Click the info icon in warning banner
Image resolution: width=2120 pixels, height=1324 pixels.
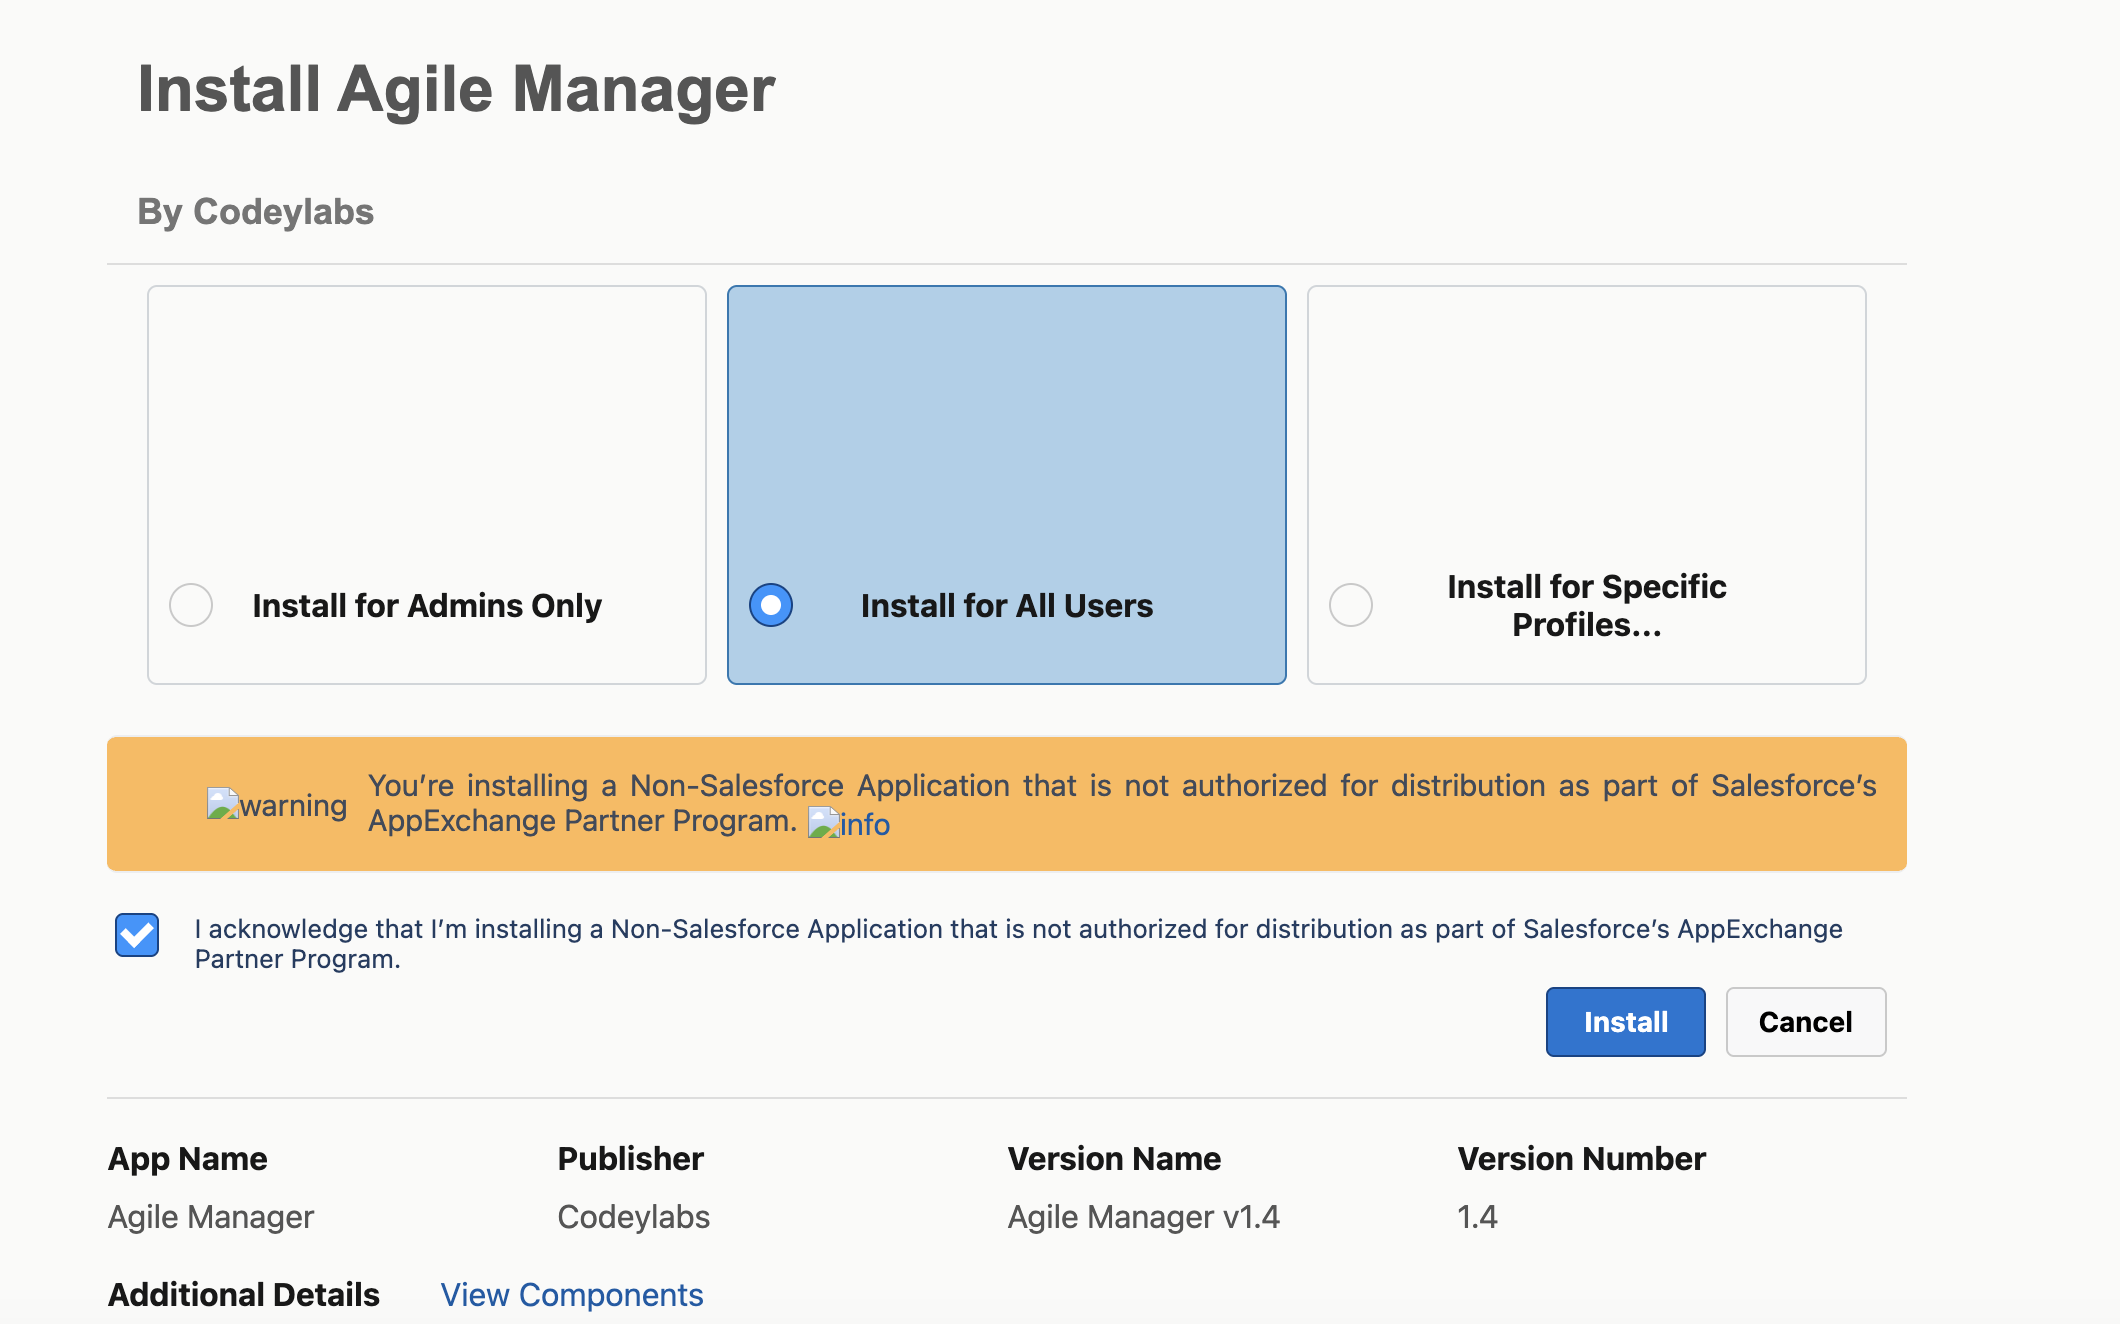pyautogui.click(x=849, y=824)
